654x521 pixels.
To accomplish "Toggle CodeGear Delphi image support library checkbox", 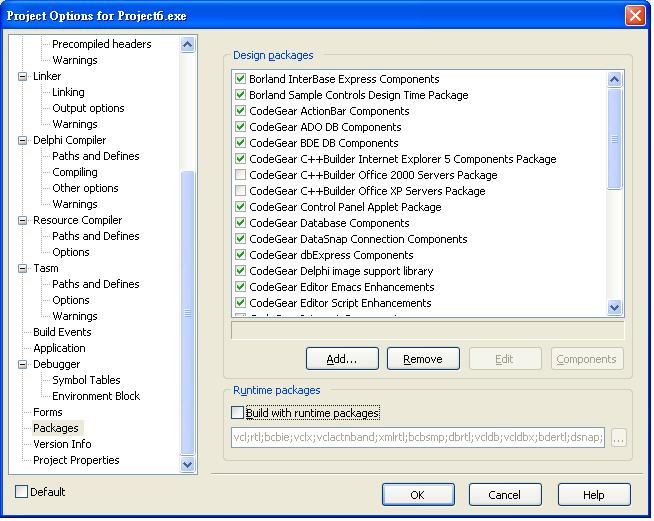I will tap(240, 271).
